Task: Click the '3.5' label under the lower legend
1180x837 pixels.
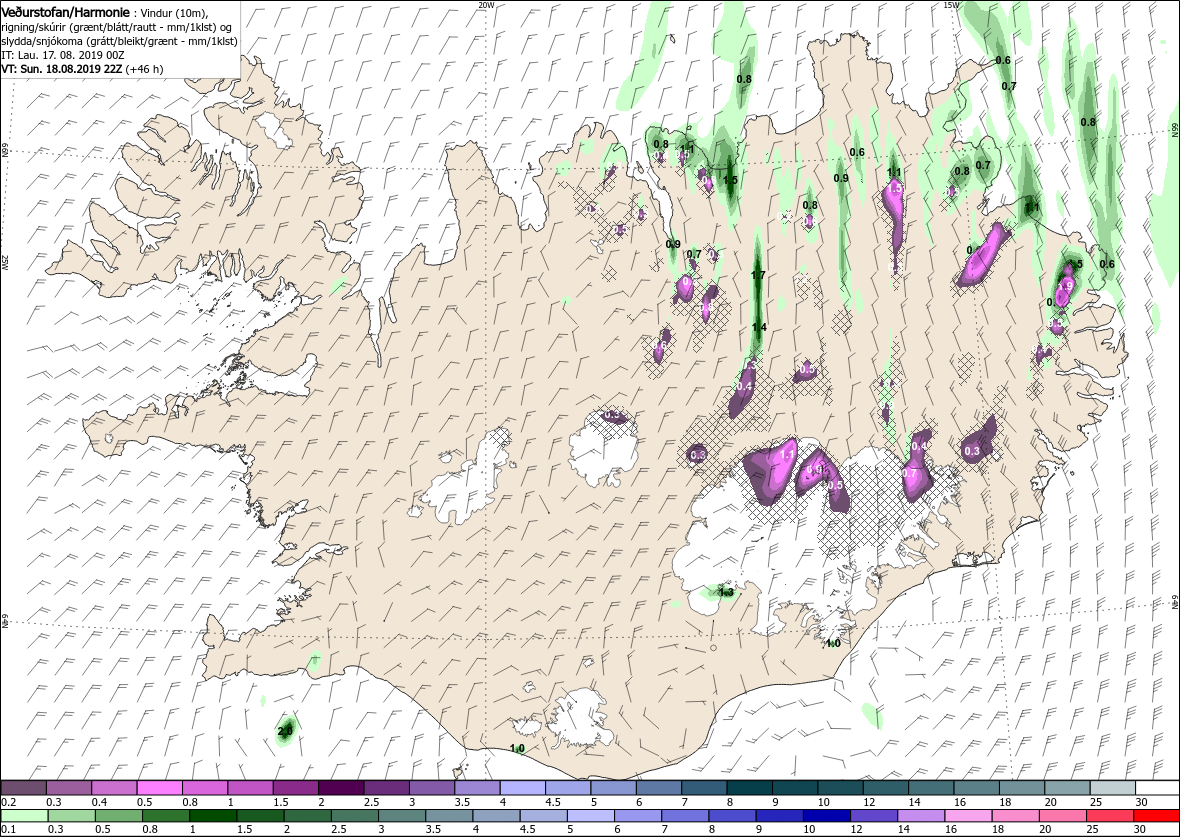Action: [x=434, y=830]
